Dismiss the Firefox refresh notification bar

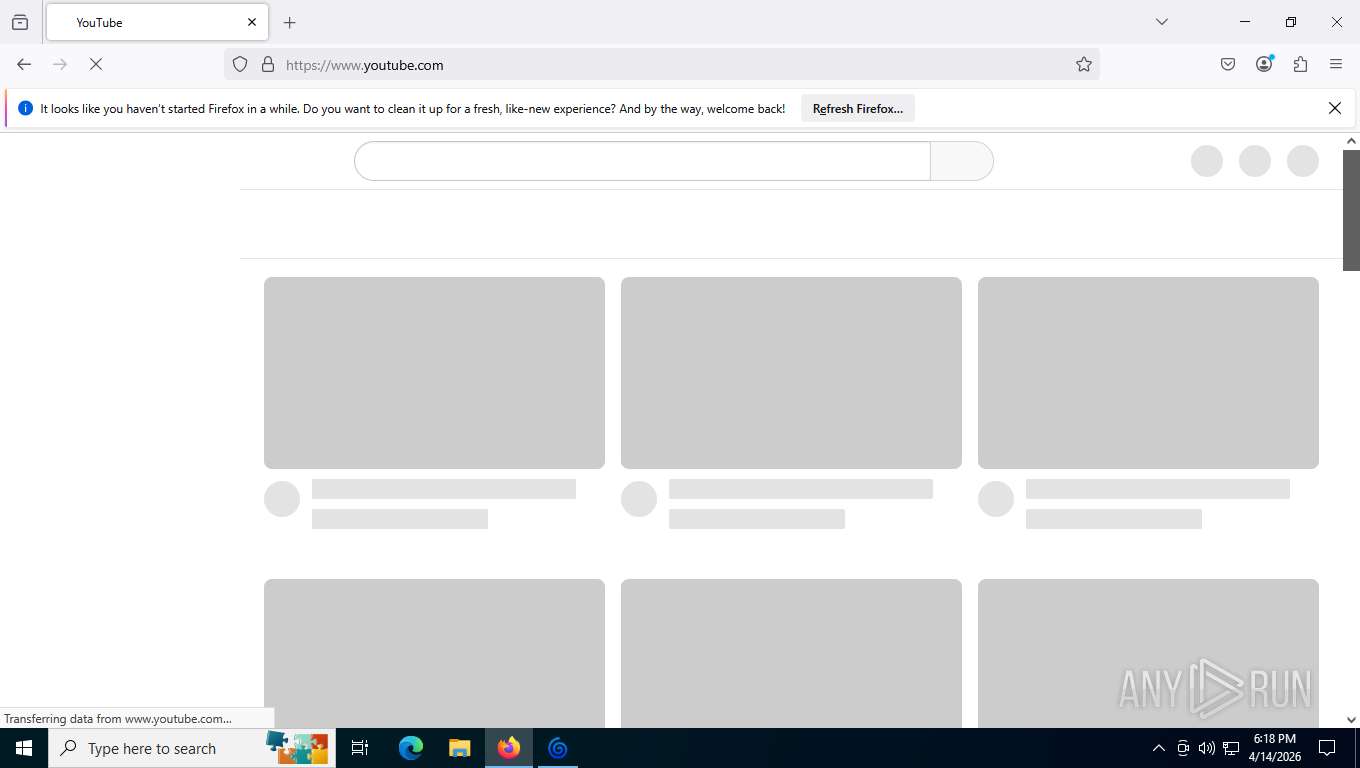tap(1335, 108)
